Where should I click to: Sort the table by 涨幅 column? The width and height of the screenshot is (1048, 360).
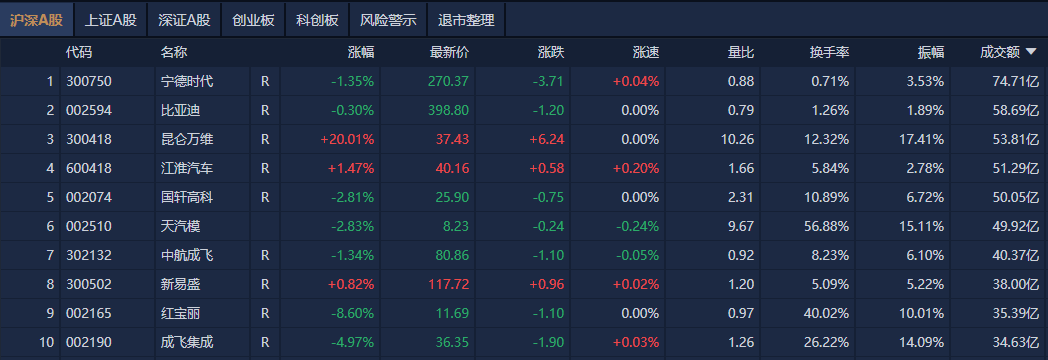pos(361,53)
